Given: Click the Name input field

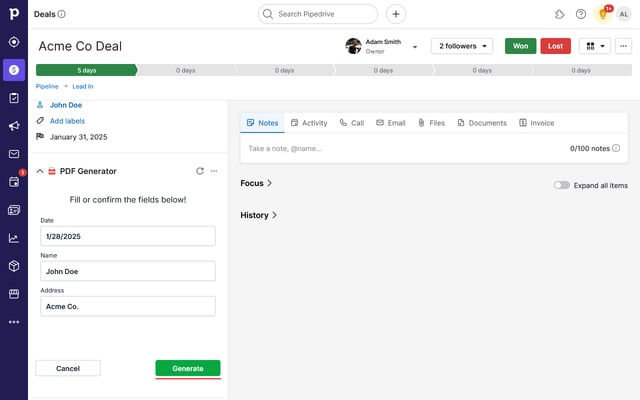Looking at the screenshot, I should point(128,271).
